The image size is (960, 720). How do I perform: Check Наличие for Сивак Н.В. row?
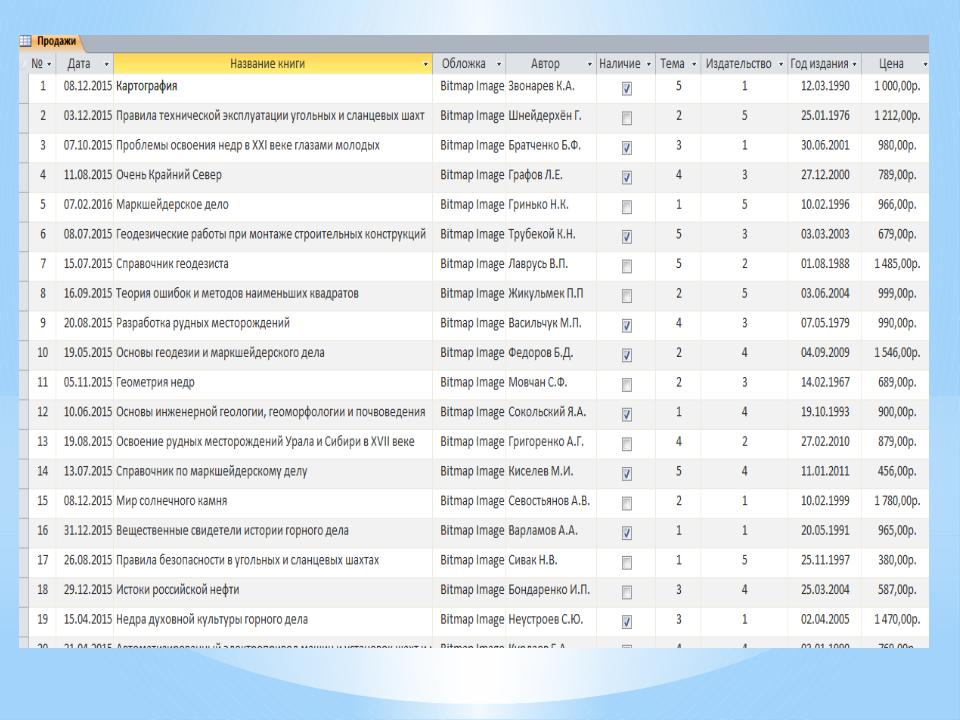point(626,562)
